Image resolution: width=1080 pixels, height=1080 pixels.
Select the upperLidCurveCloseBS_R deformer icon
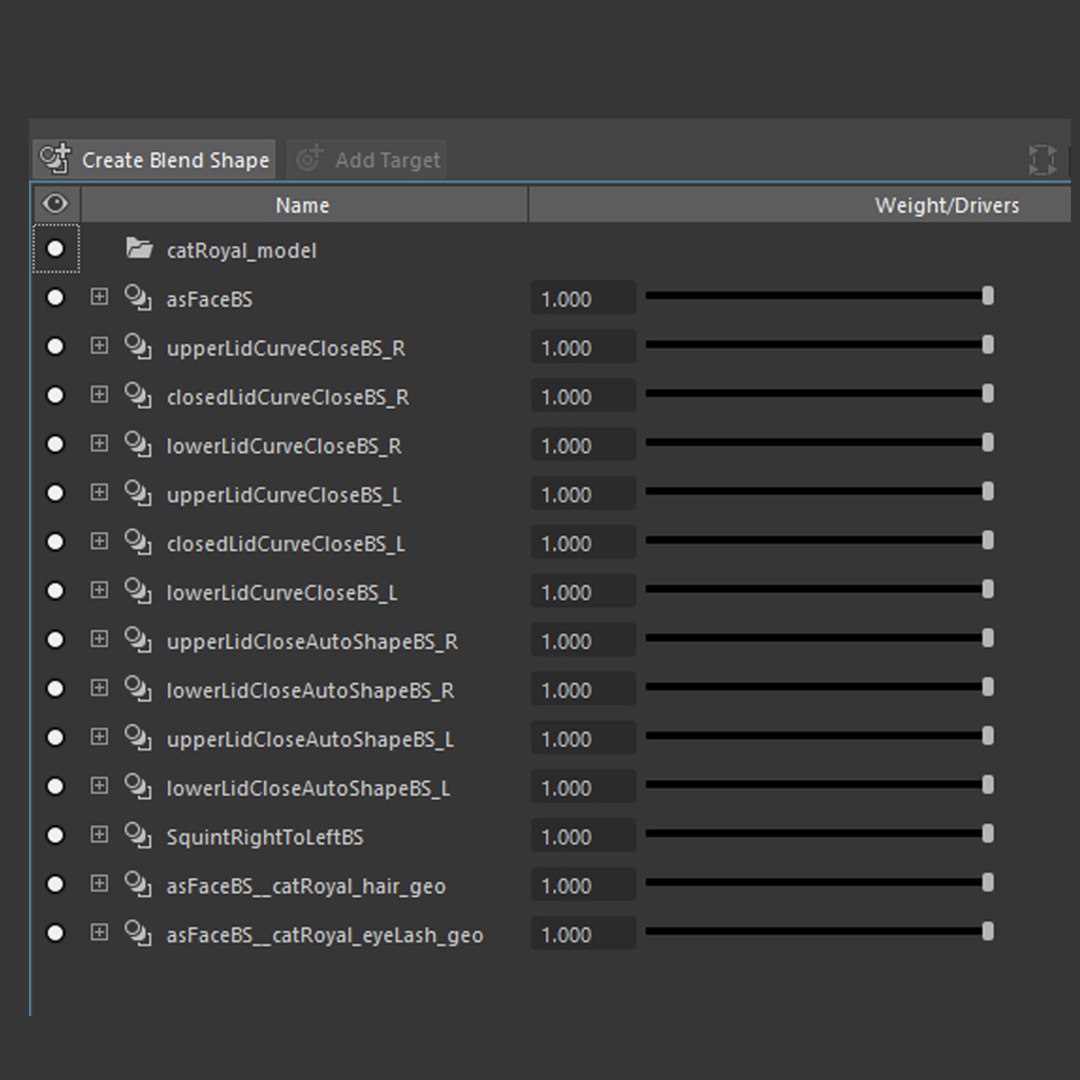(x=138, y=346)
